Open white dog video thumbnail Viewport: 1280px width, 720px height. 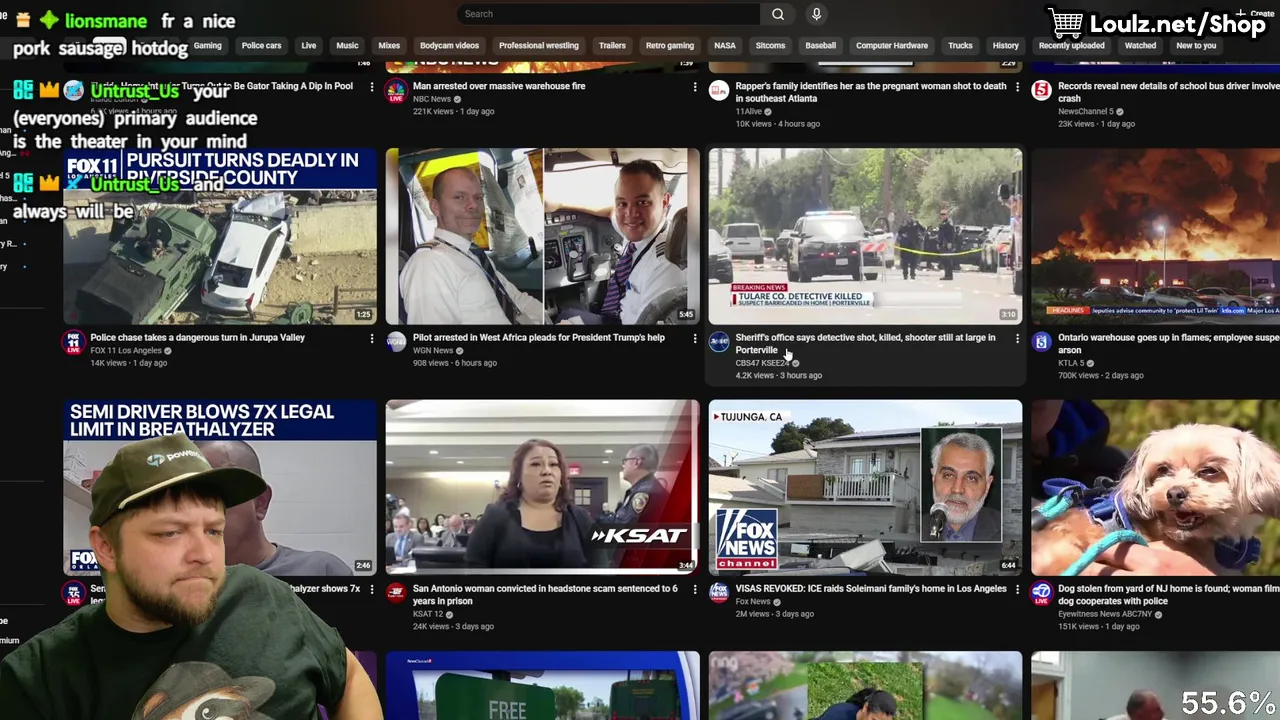[1156, 487]
